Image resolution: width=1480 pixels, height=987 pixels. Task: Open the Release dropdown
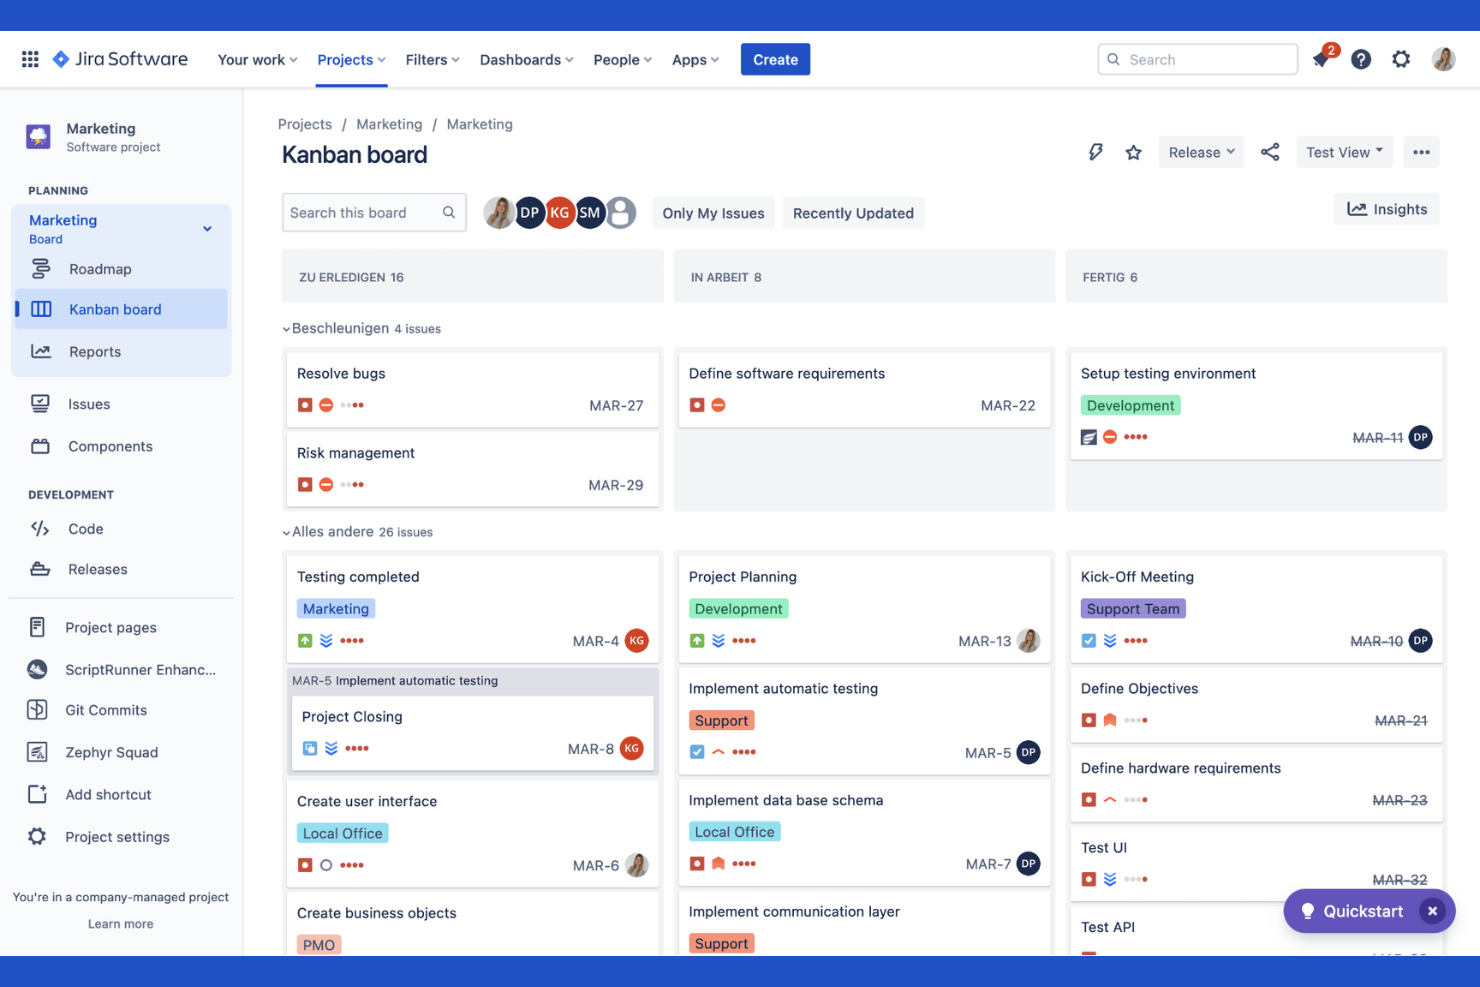click(1200, 151)
